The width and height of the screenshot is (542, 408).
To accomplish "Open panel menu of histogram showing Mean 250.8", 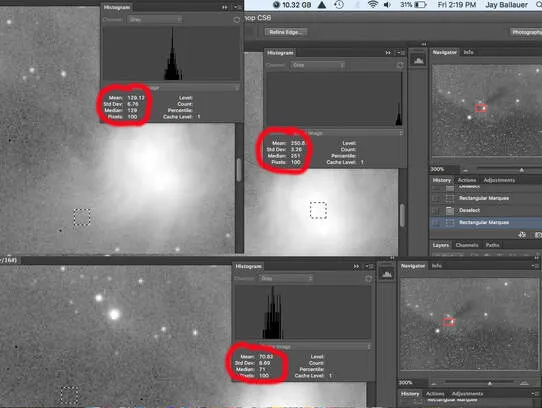I will click(x=401, y=53).
